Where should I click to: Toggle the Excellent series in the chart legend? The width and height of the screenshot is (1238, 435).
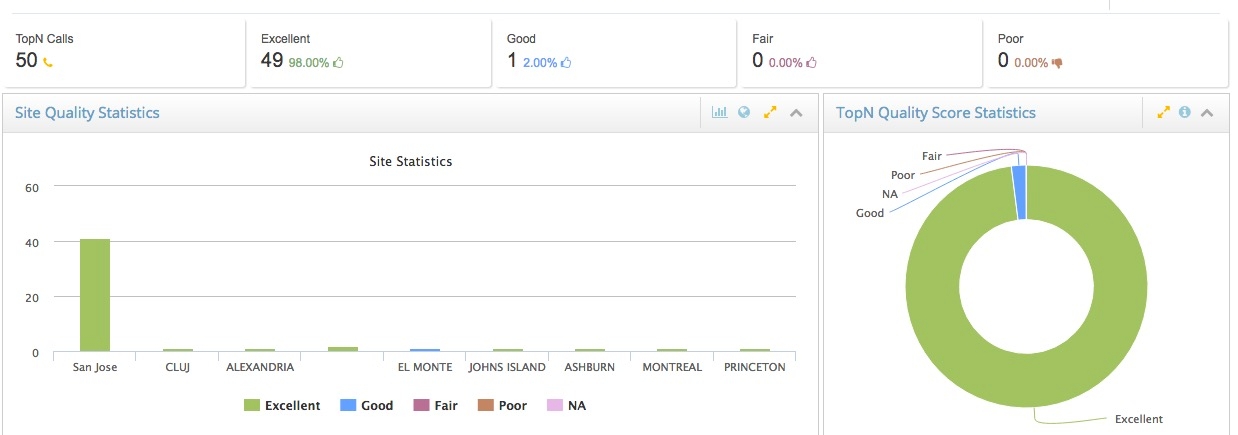coord(282,406)
